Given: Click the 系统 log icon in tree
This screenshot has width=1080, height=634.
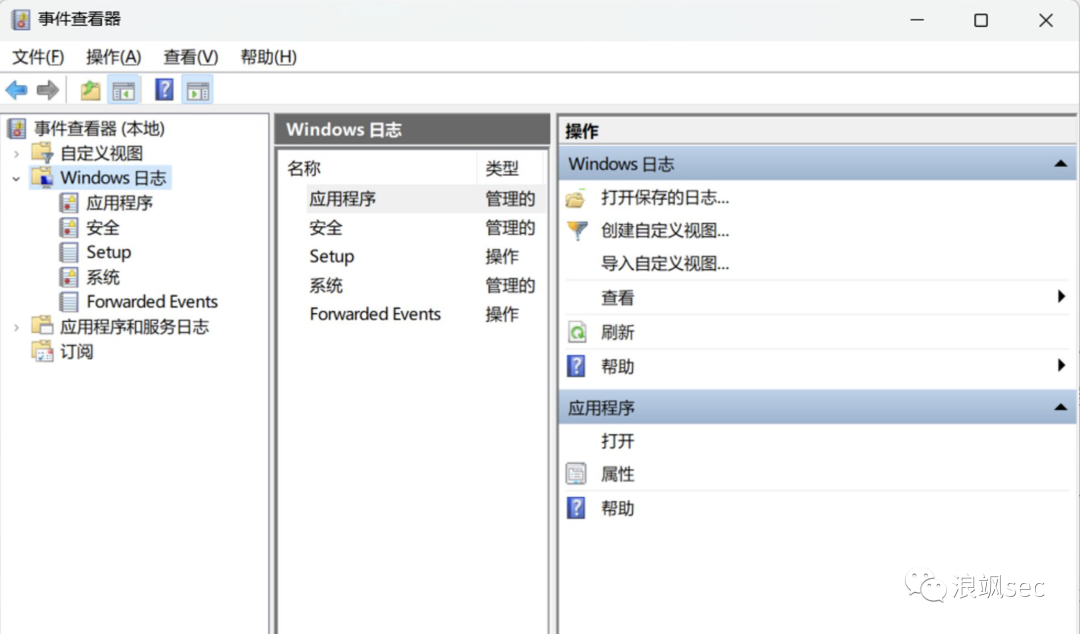Looking at the screenshot, I should pyautogui.click(x=69, y=277).
